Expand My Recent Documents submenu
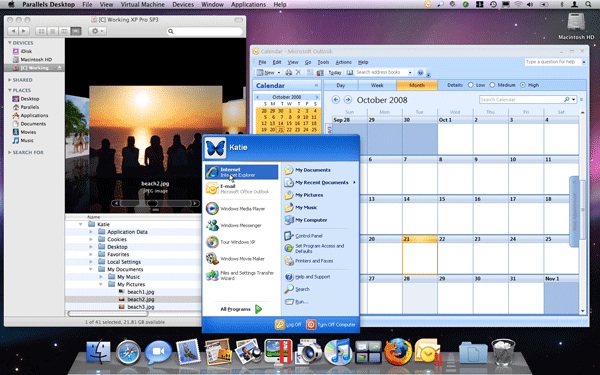The image size is (600, 375). click(321, 183)
